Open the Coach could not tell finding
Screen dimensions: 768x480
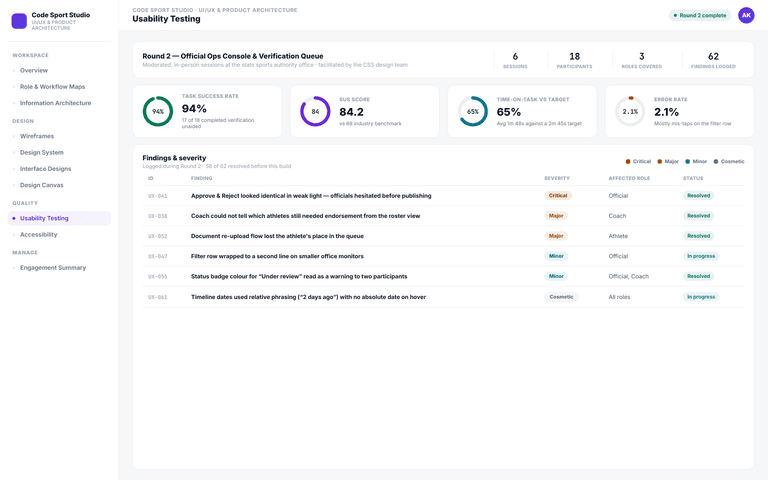[x=306, y=216]
